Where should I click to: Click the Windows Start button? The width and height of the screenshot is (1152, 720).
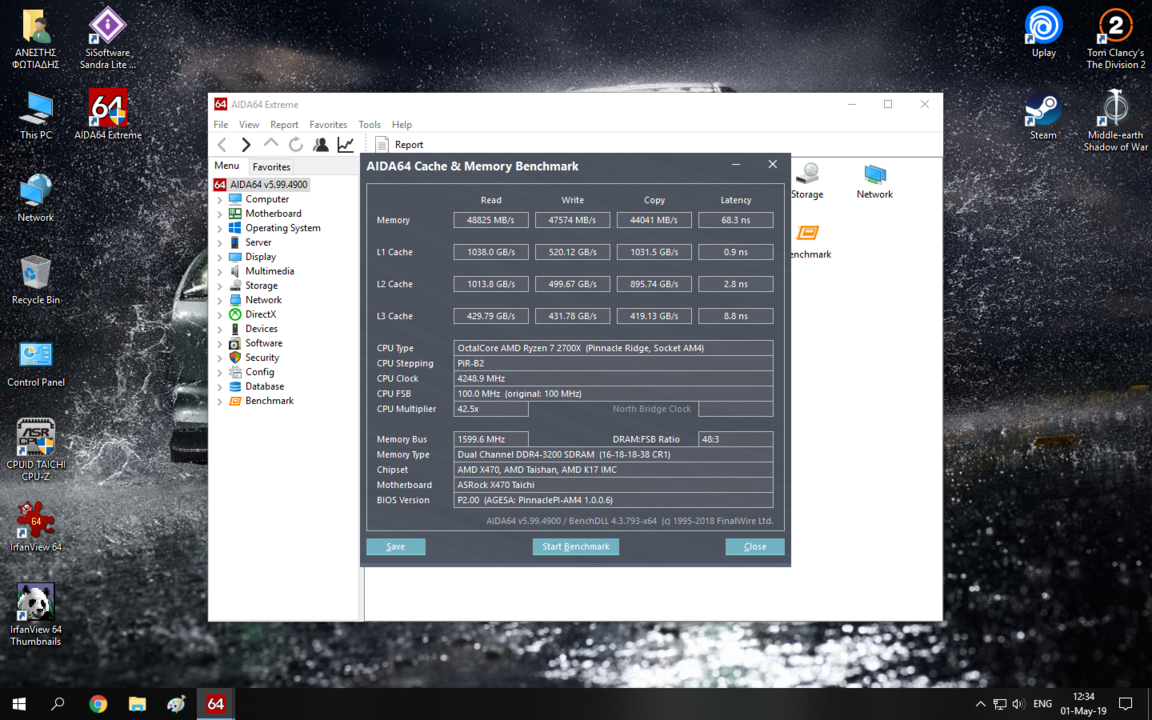pyautogui.click(x=19, y=704)
